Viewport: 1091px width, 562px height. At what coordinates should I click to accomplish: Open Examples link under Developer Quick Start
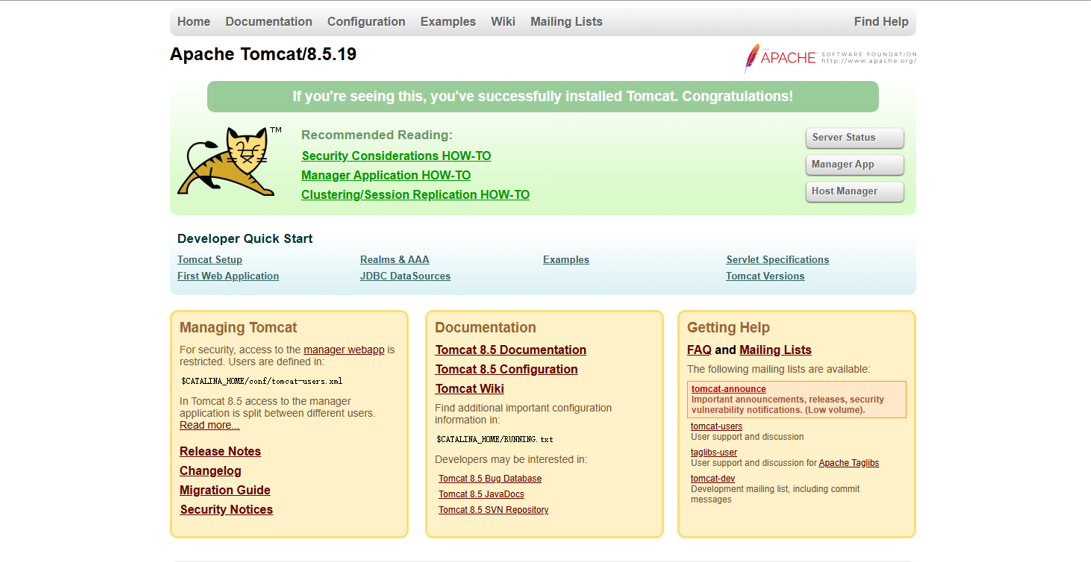coord(566,259)
